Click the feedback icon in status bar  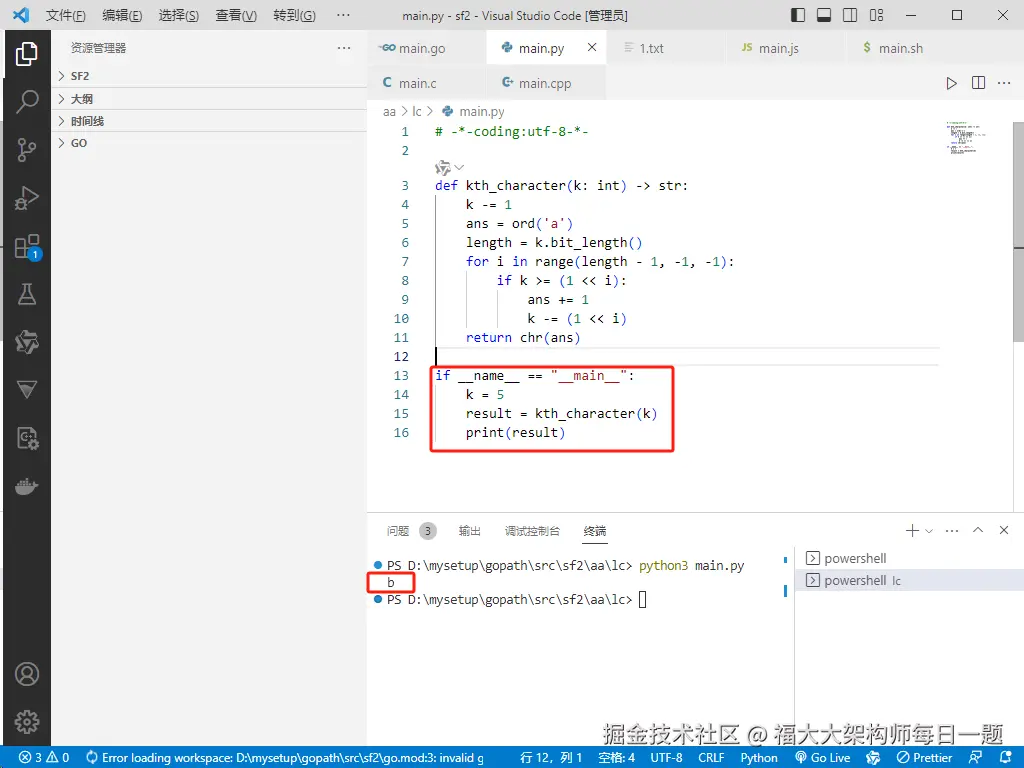975,758
